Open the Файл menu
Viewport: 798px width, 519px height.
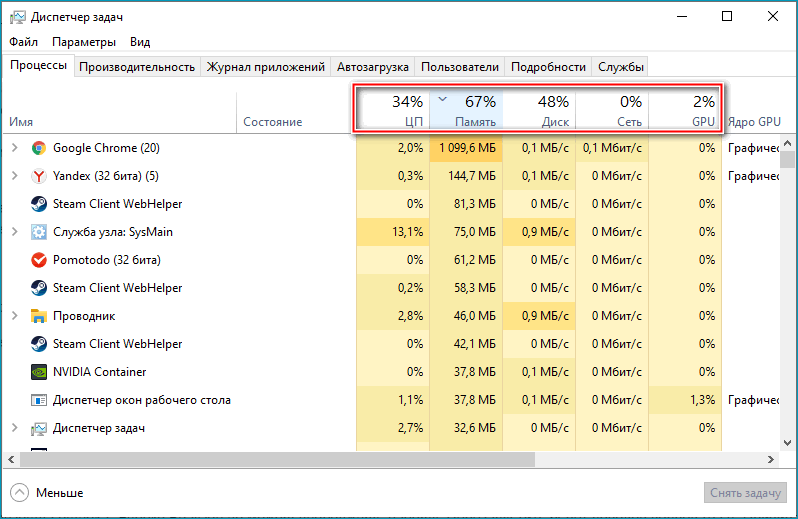[x=24, y=42]
